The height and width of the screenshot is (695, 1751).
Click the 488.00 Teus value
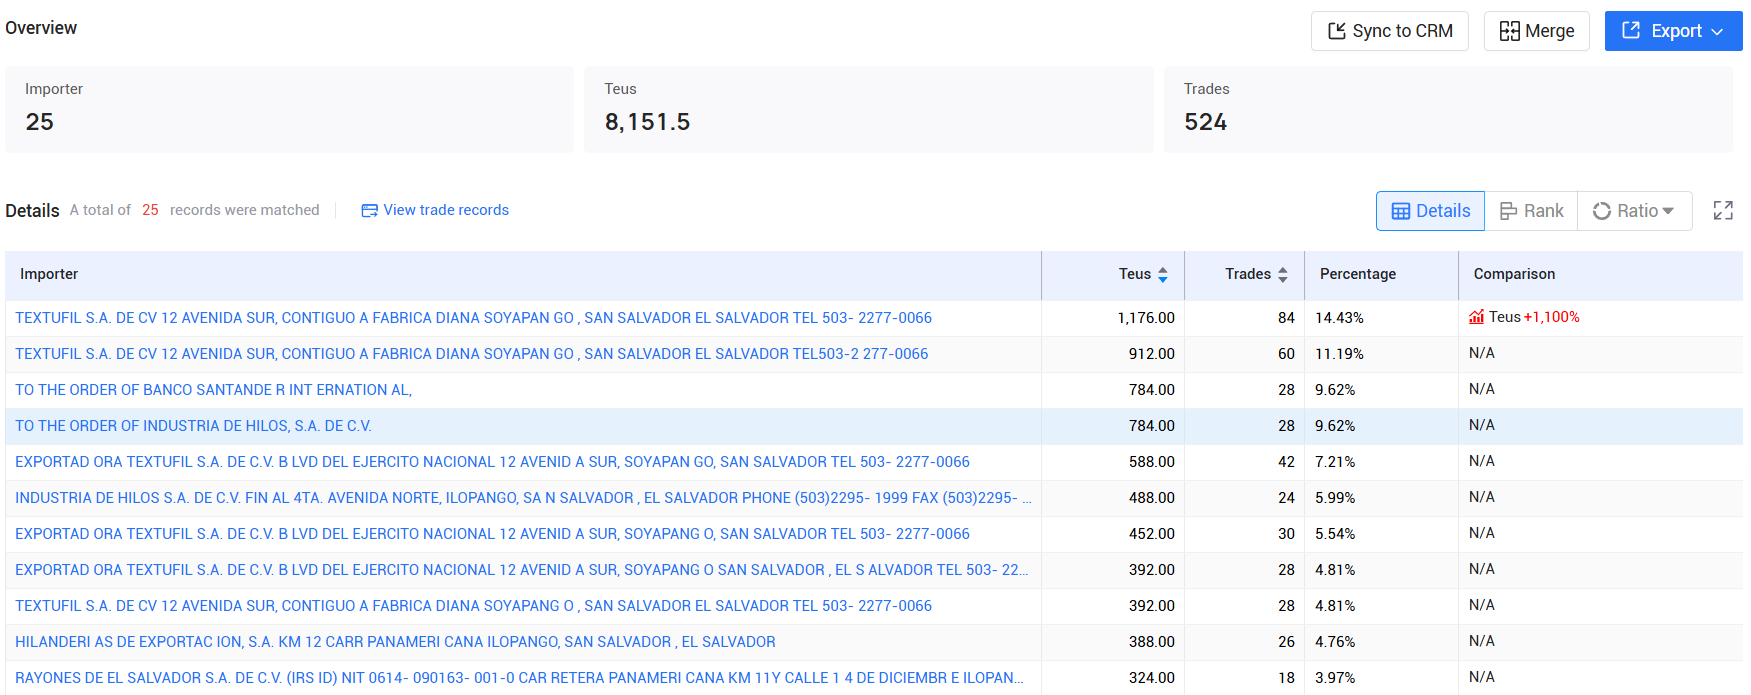(1152, 498)
